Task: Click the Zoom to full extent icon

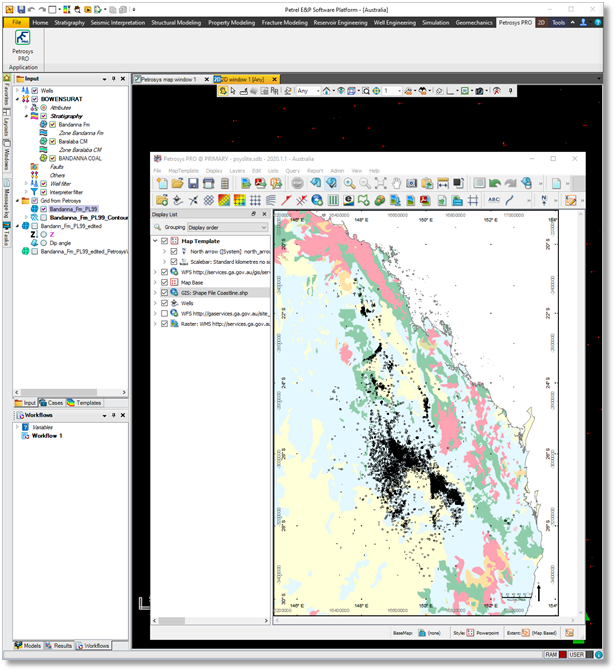Action: [380, 183]
